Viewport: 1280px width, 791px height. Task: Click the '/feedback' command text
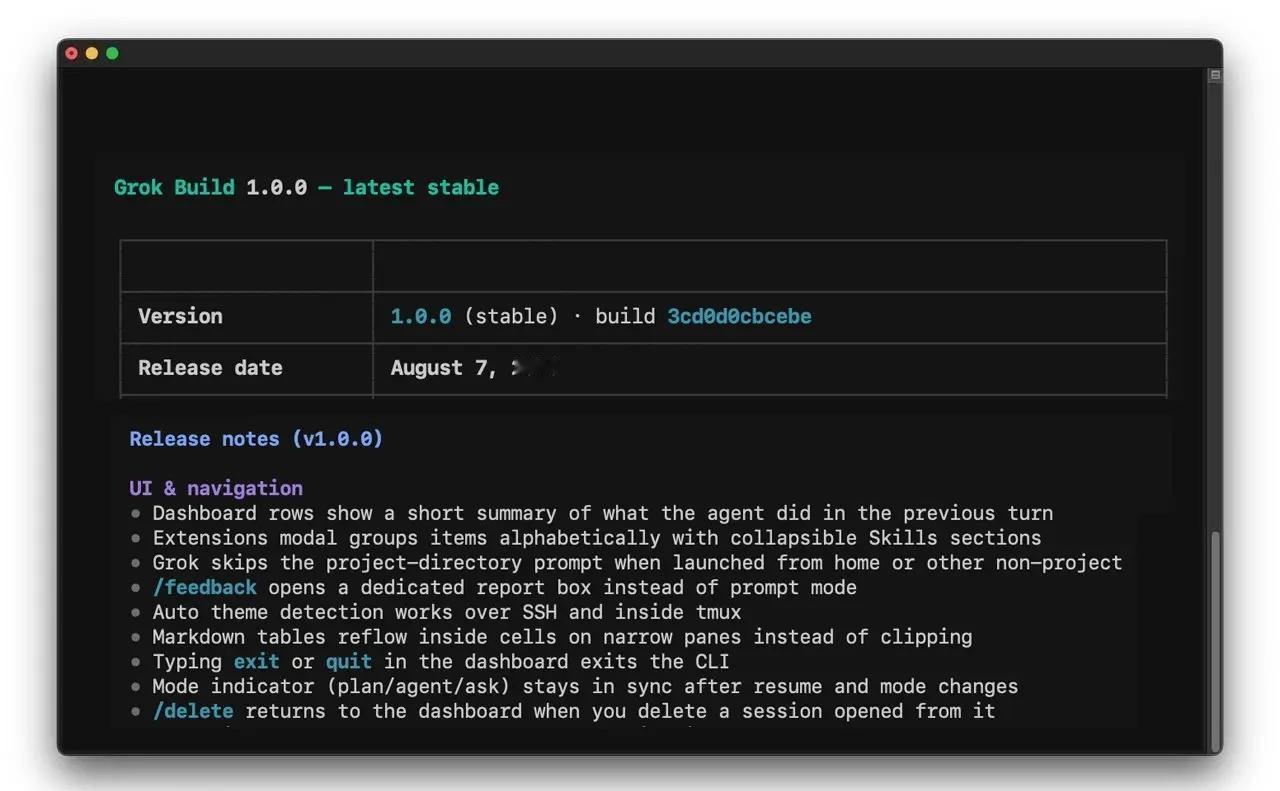click(x=204, y=587)
